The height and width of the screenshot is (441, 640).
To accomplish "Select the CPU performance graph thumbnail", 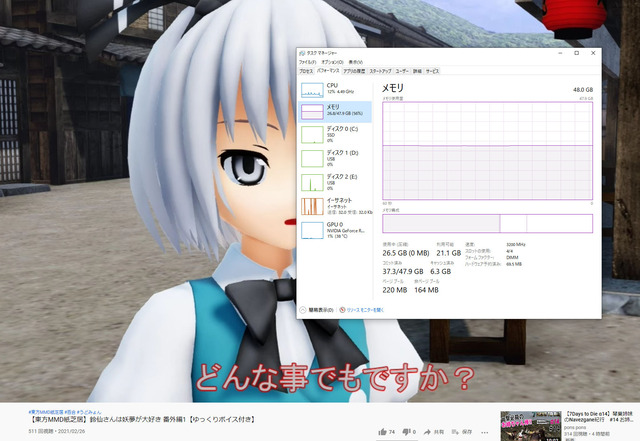I will (x=312, y=90).
